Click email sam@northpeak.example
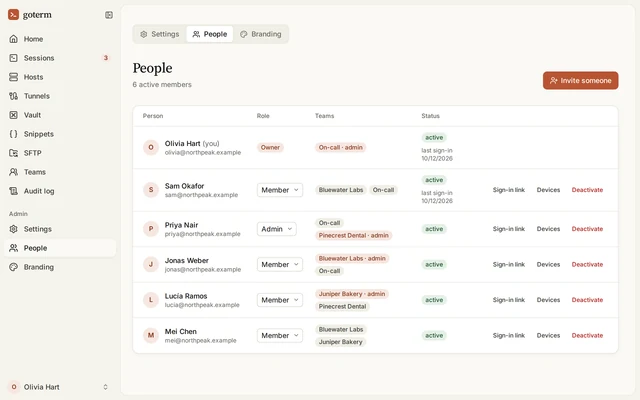The image size is (640, 400). tap(201, 195)
